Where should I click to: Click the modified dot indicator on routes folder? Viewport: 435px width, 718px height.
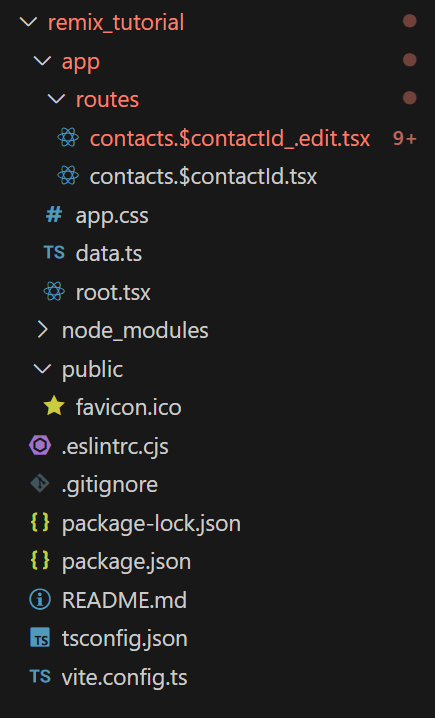[x=409, y=98]
